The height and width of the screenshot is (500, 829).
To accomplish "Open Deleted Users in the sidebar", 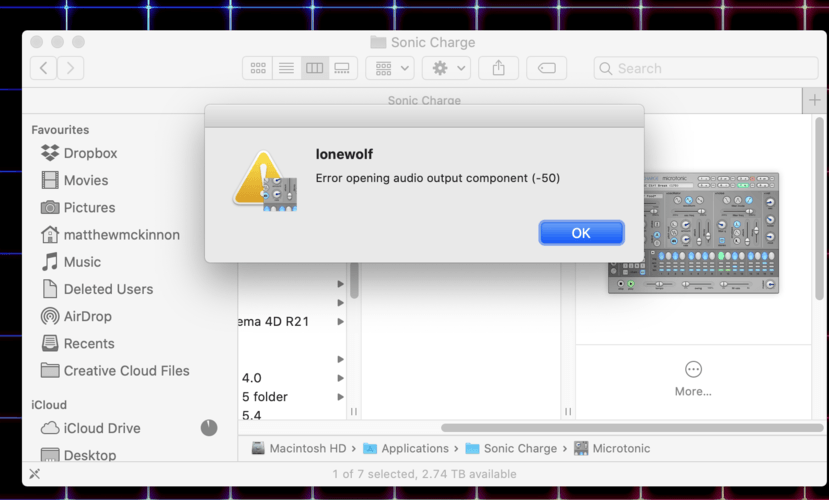I will click(108, 289).
